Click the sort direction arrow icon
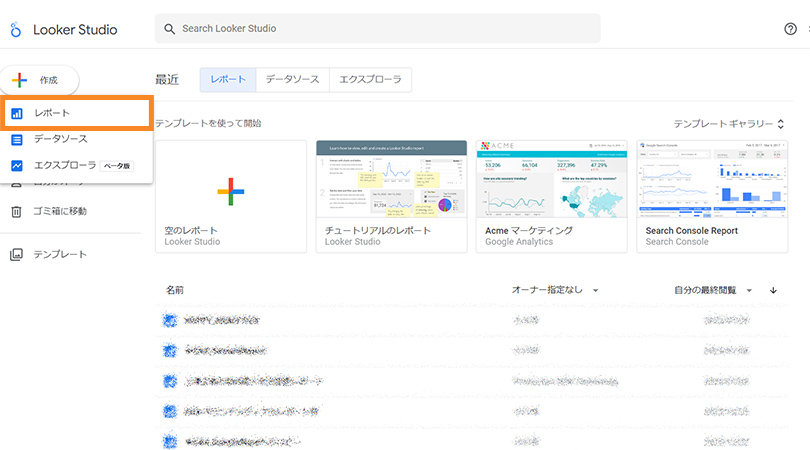The height and width of the screenshot is (450, 810). pos(773,290)
